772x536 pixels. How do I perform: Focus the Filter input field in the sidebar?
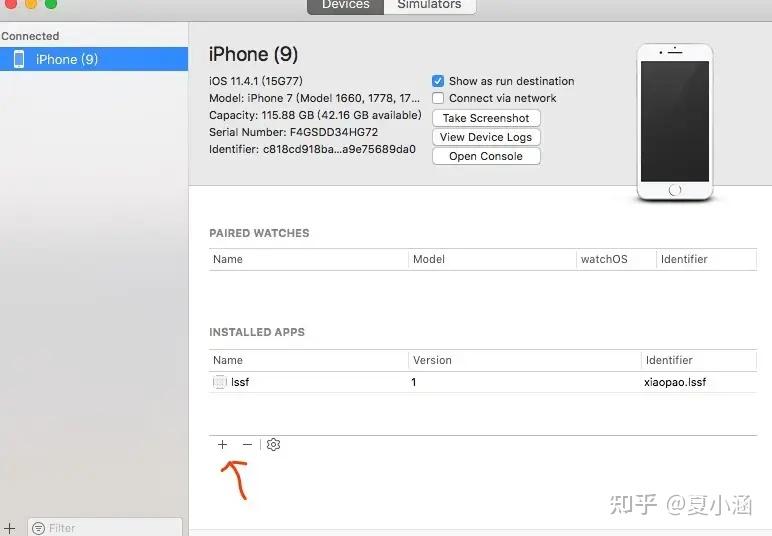[105, 528]
